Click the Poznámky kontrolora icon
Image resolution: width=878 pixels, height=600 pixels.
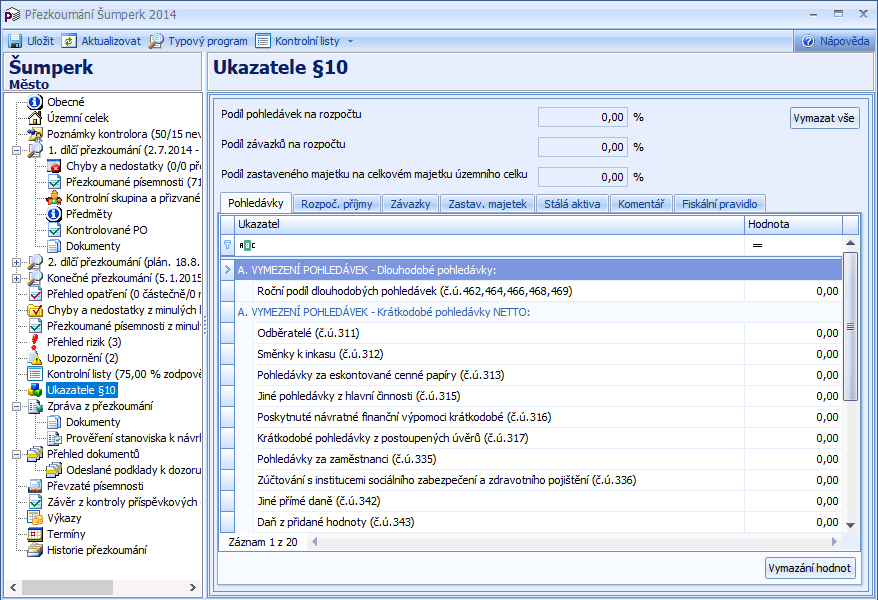pos(35,134)
